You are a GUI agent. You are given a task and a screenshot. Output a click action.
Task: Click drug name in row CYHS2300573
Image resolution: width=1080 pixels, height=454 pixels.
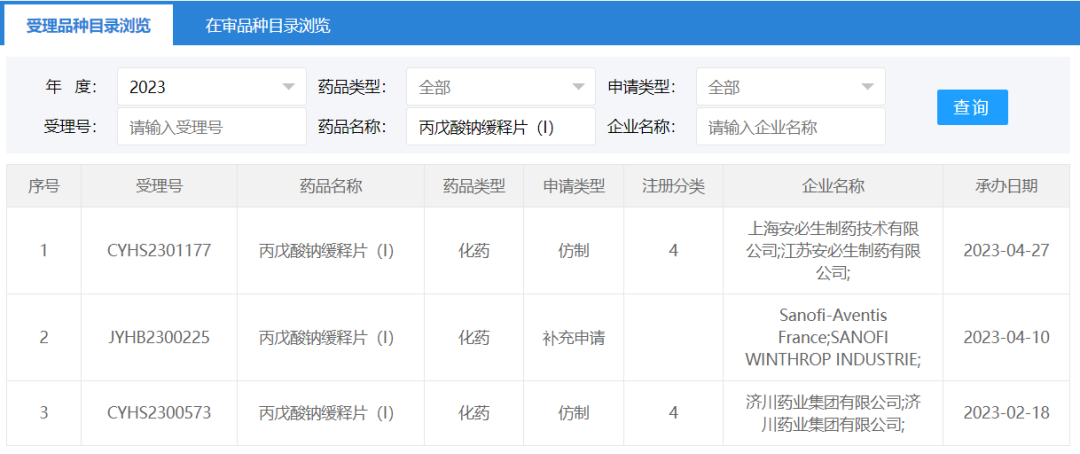coord(326,413)
